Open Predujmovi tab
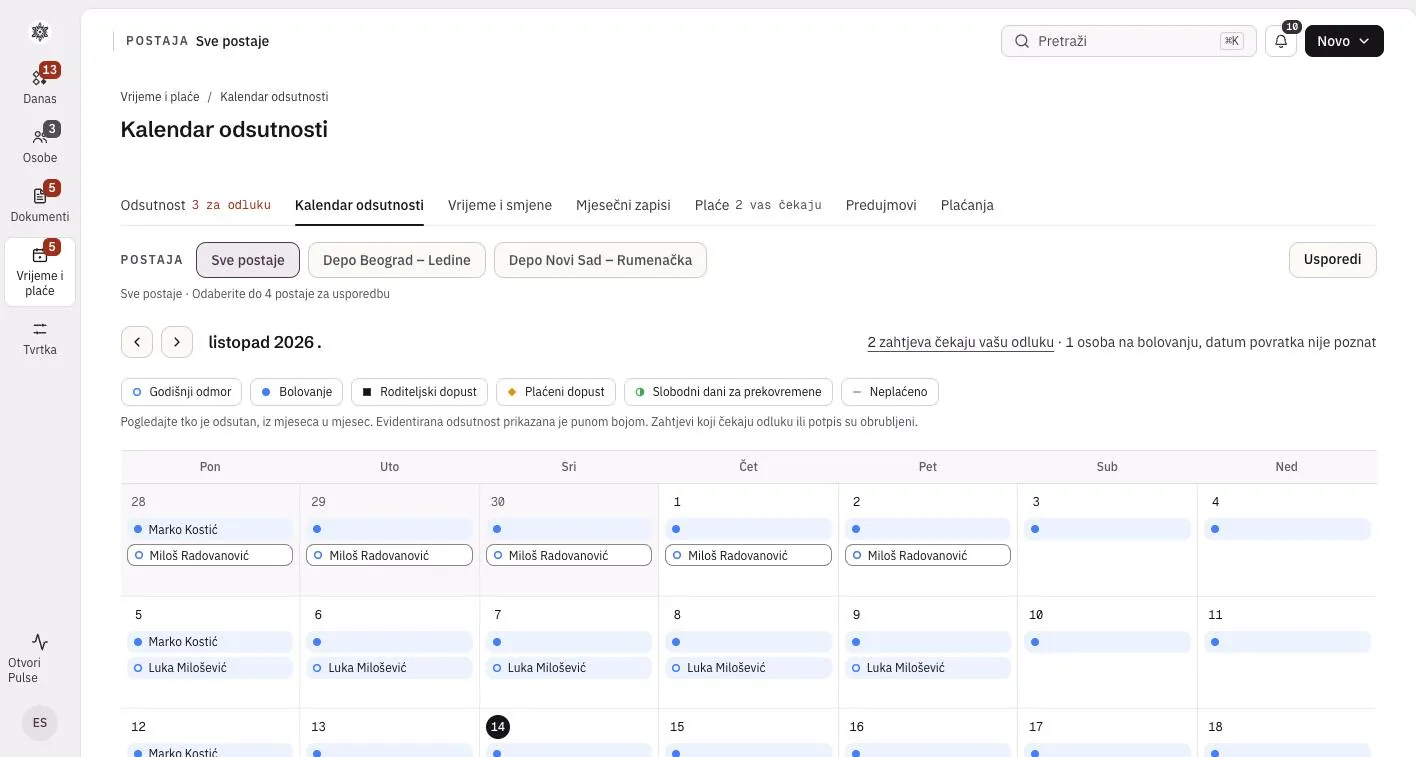1416x757 pixels. pos(881,205)
